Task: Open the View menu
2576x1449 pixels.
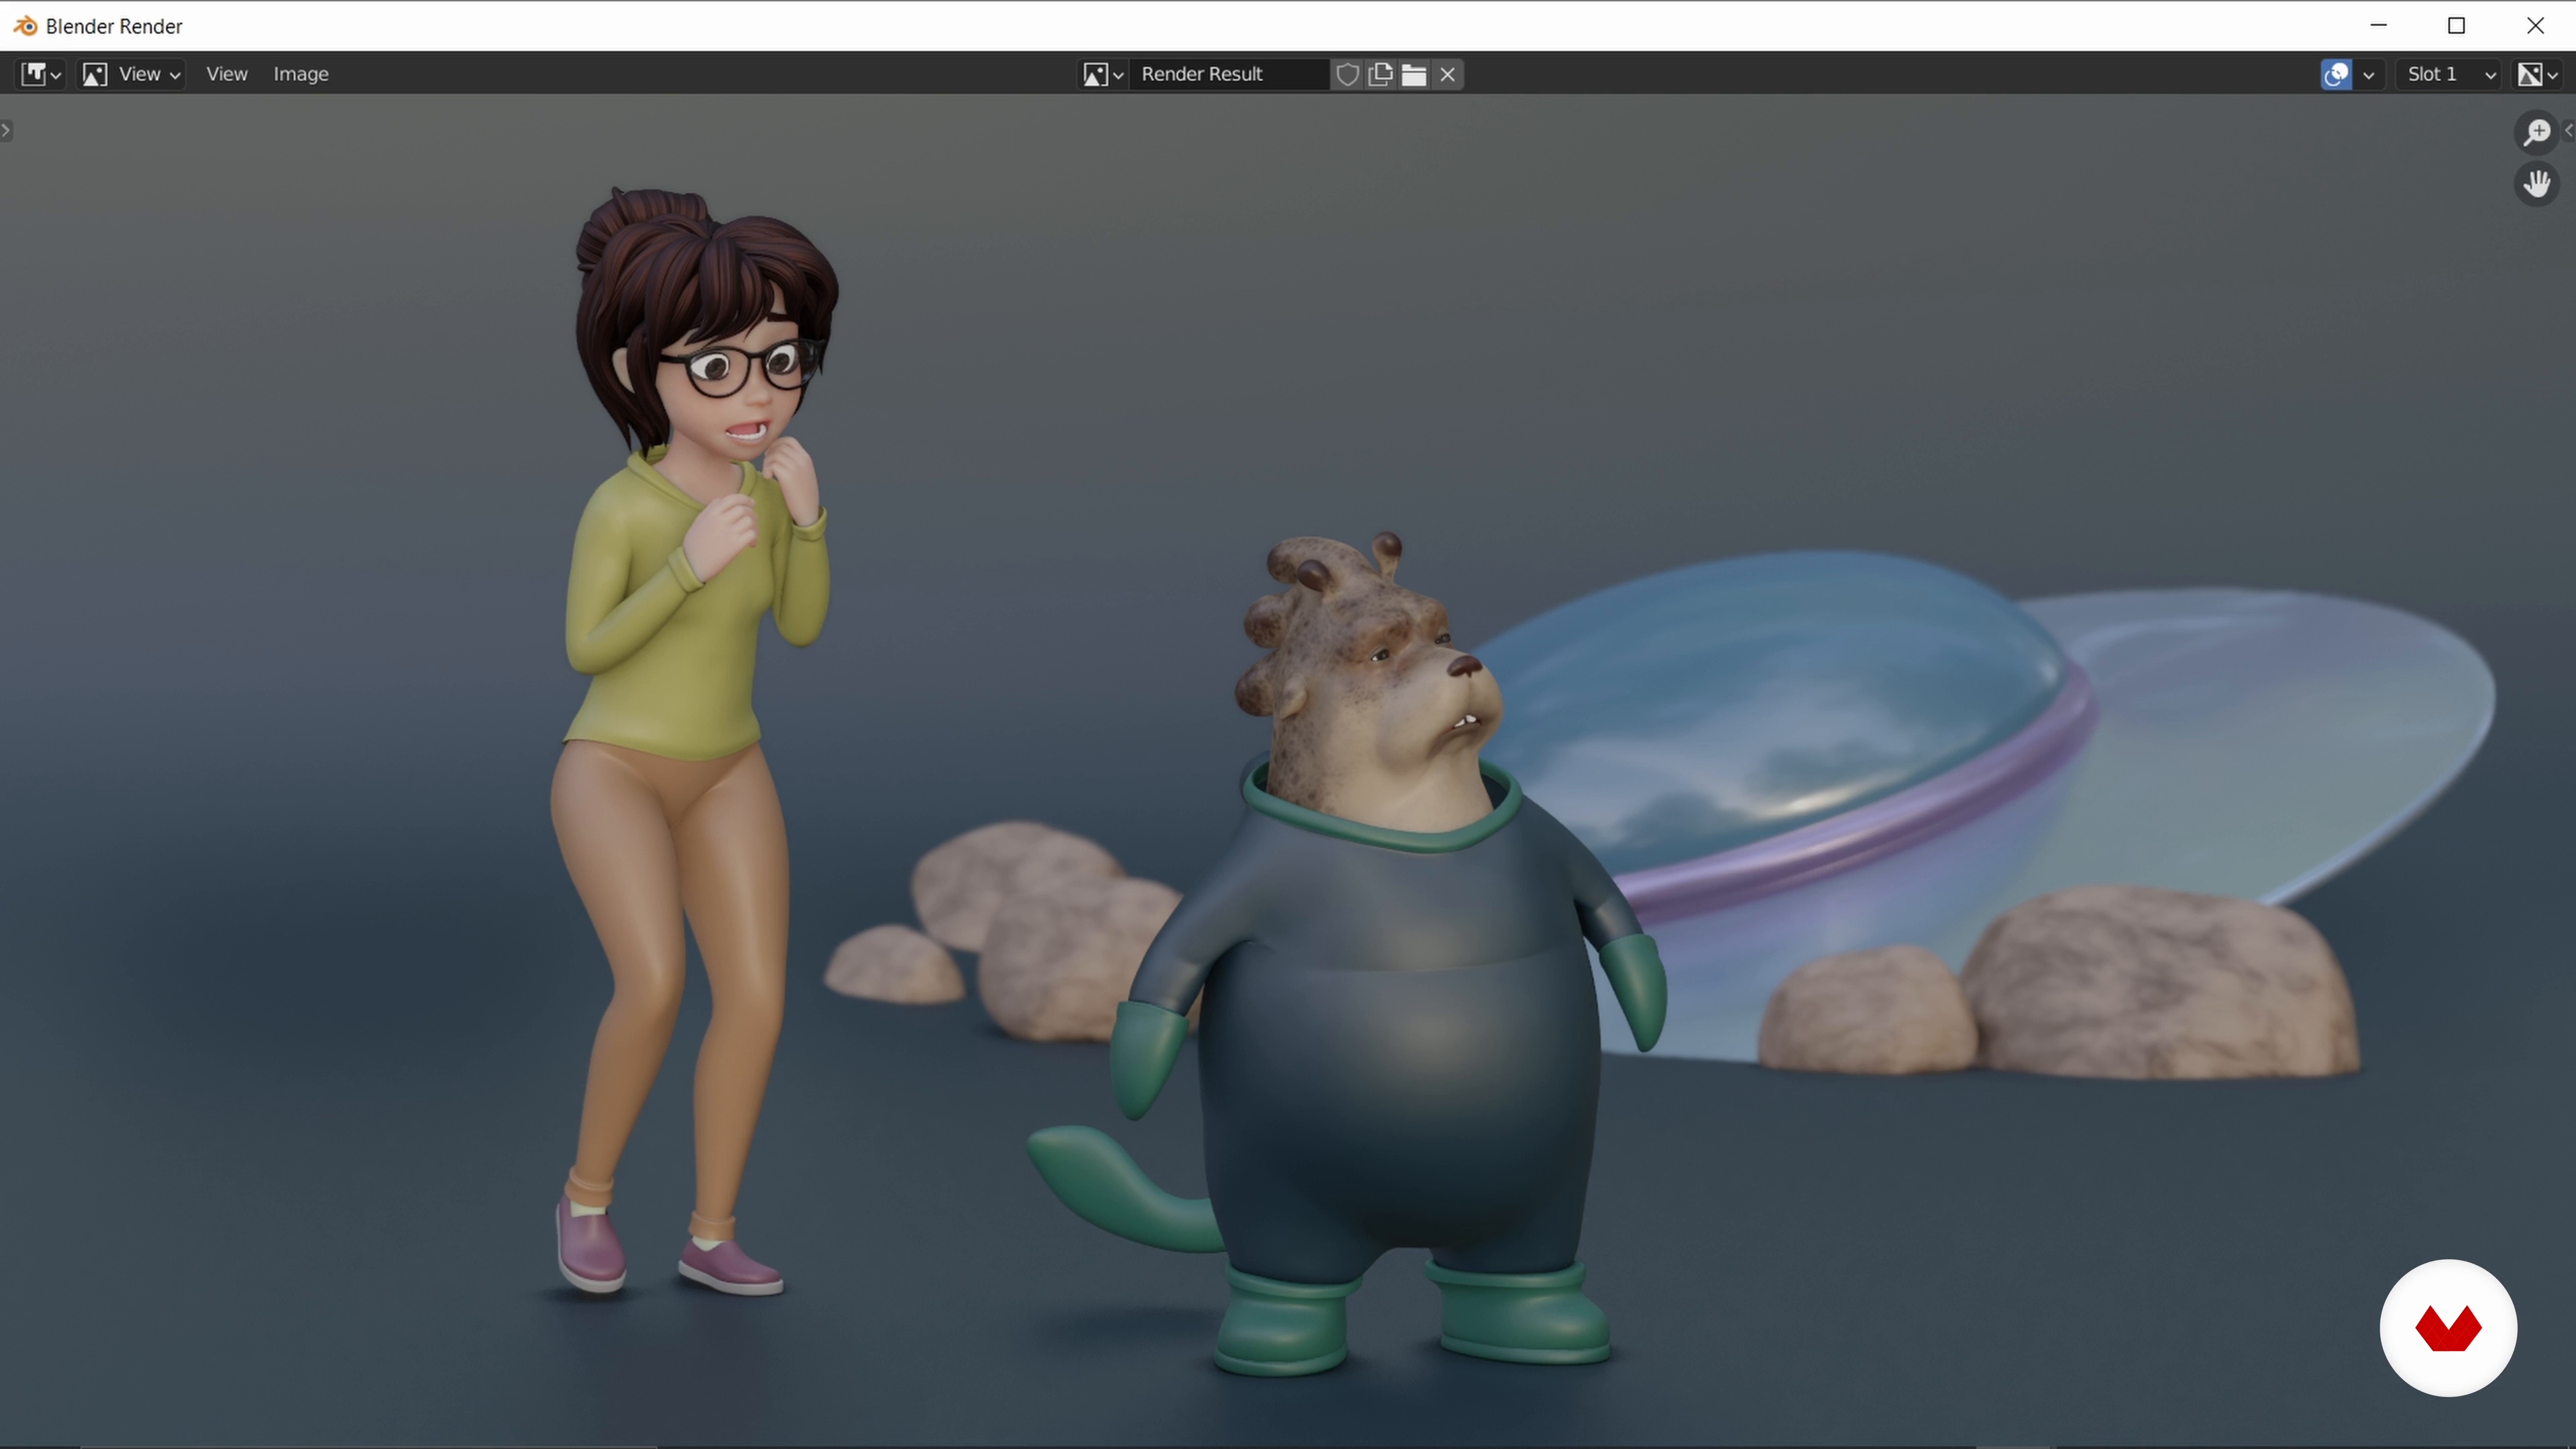Action: pos(226,74)
